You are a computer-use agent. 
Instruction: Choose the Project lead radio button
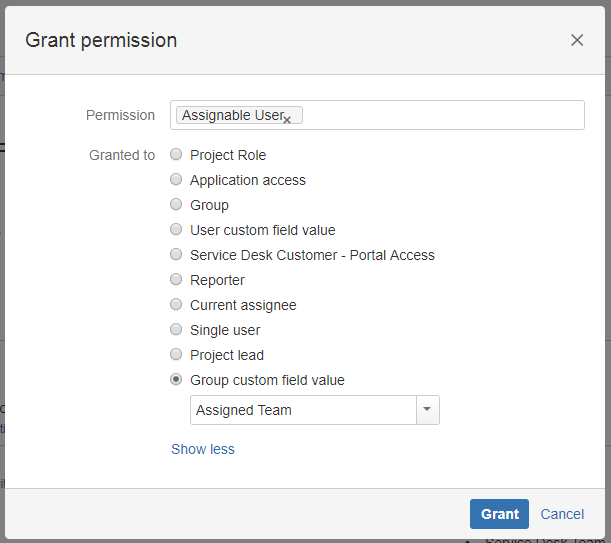pyautogui.click(x=176, y=355)
